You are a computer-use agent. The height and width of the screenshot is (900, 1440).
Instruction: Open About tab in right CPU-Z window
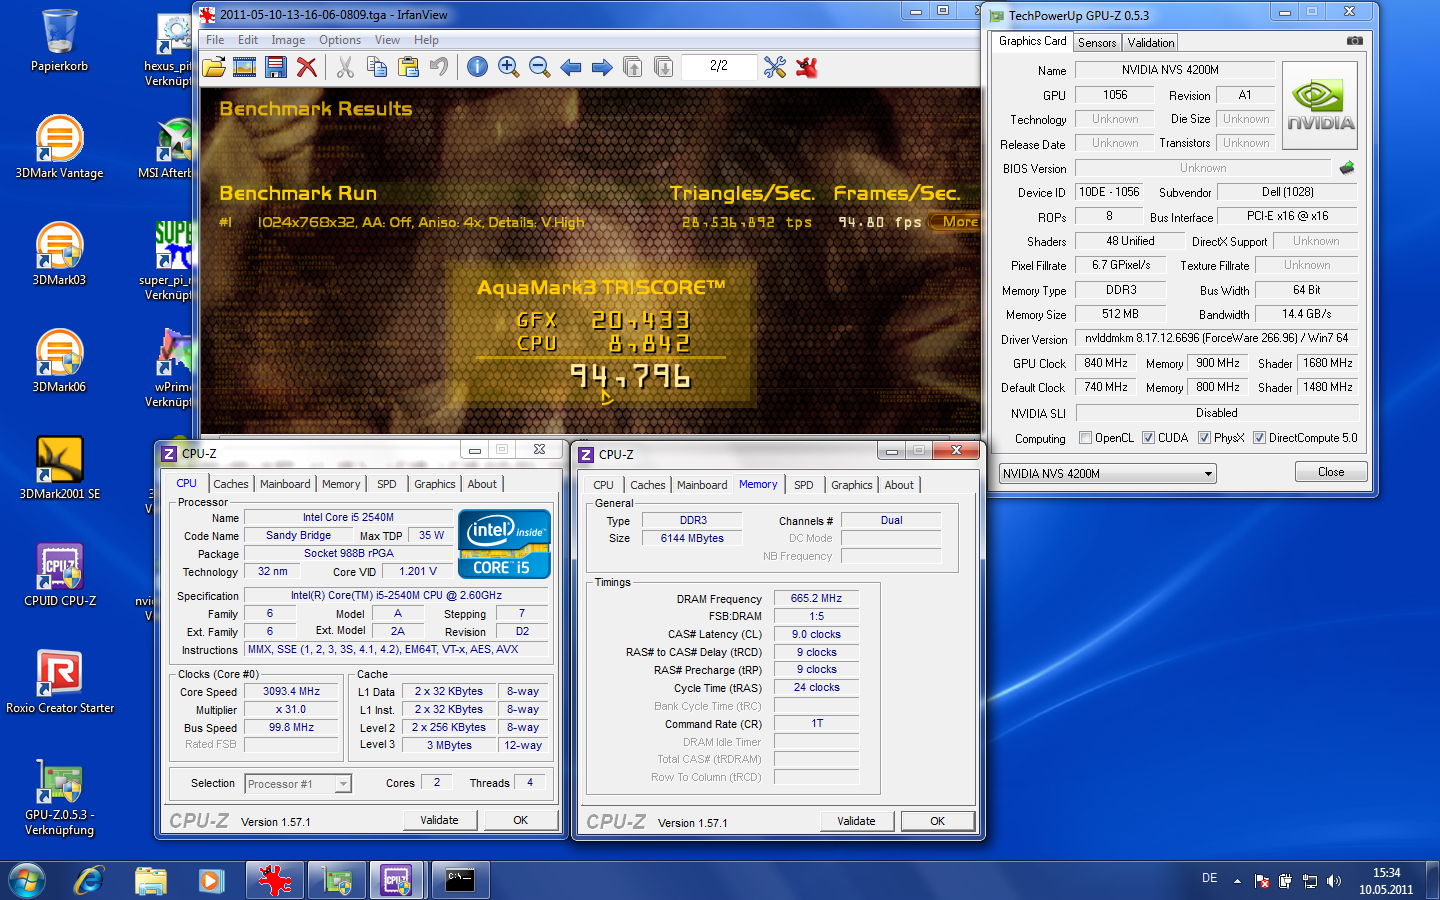tap(898, 485)
